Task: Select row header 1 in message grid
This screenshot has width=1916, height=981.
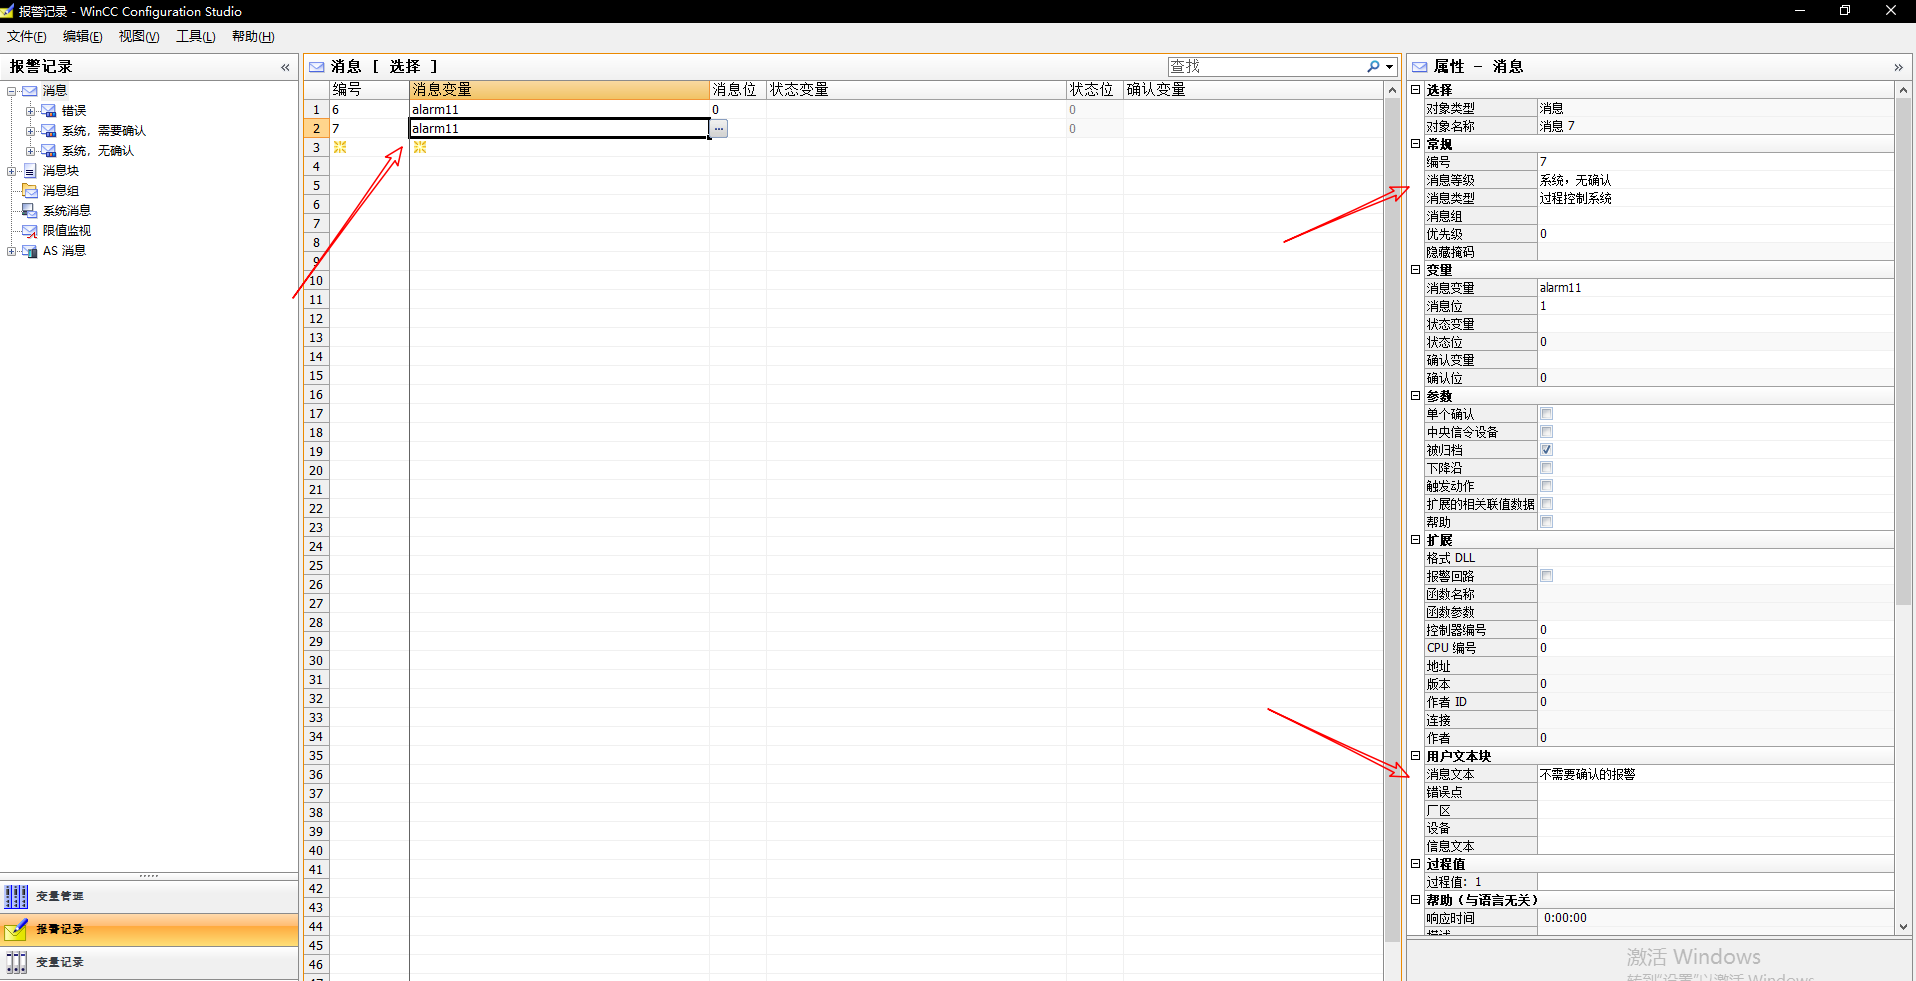Action: (x=316, y=110)
